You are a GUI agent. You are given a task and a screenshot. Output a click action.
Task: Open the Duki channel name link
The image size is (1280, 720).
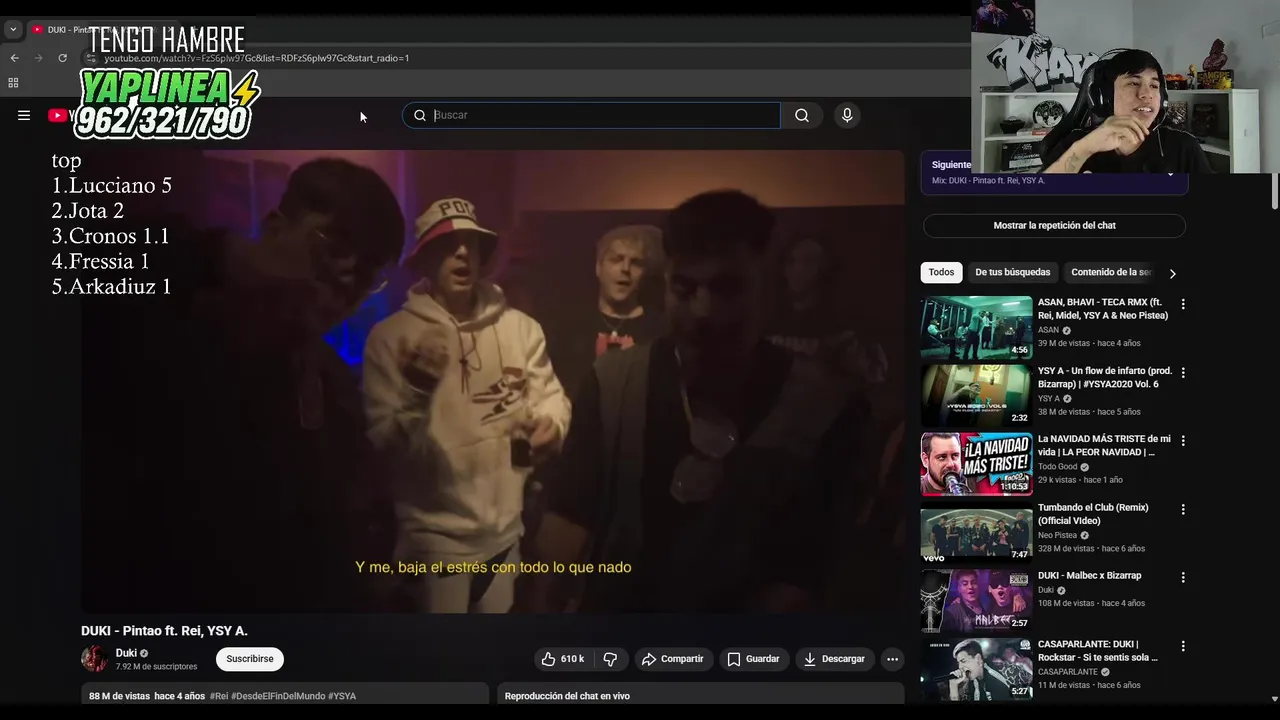coord(126,653)
